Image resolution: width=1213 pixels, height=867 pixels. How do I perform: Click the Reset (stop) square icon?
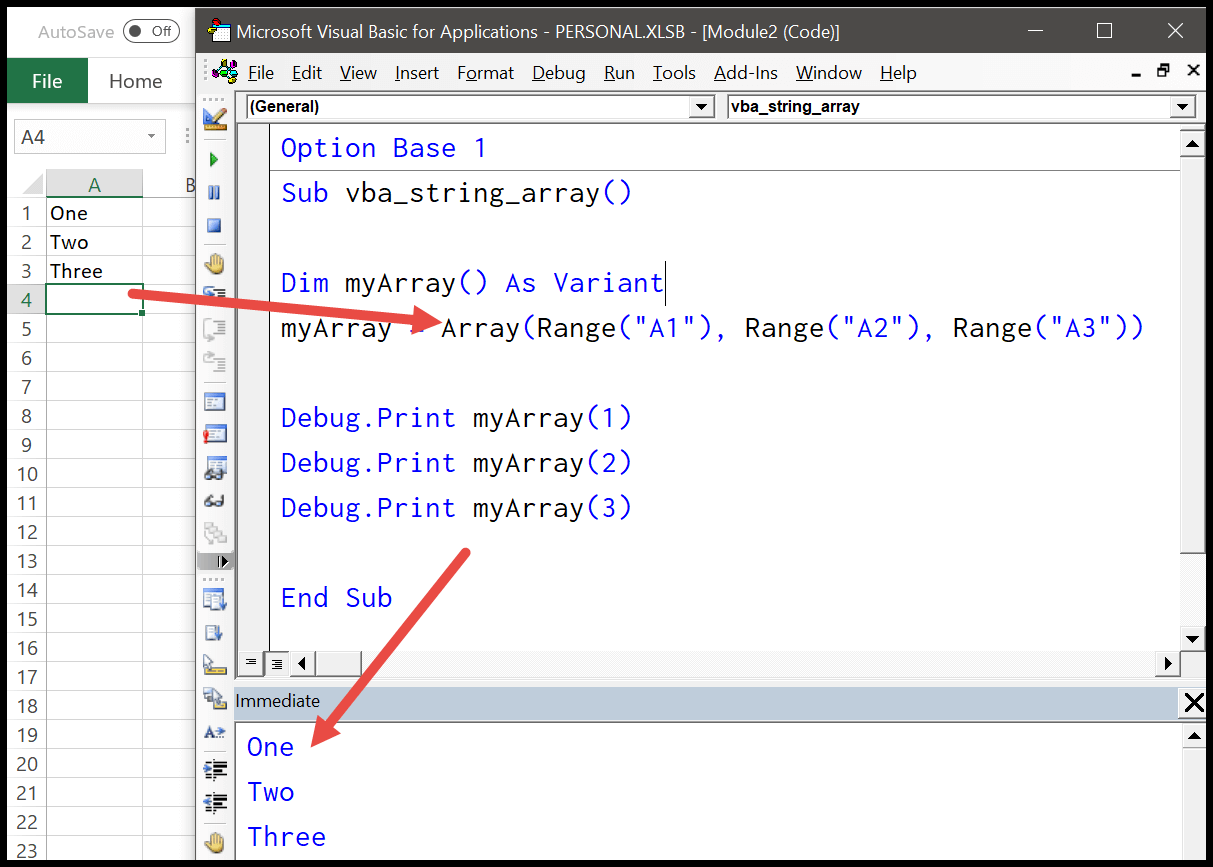click(214, 226)
